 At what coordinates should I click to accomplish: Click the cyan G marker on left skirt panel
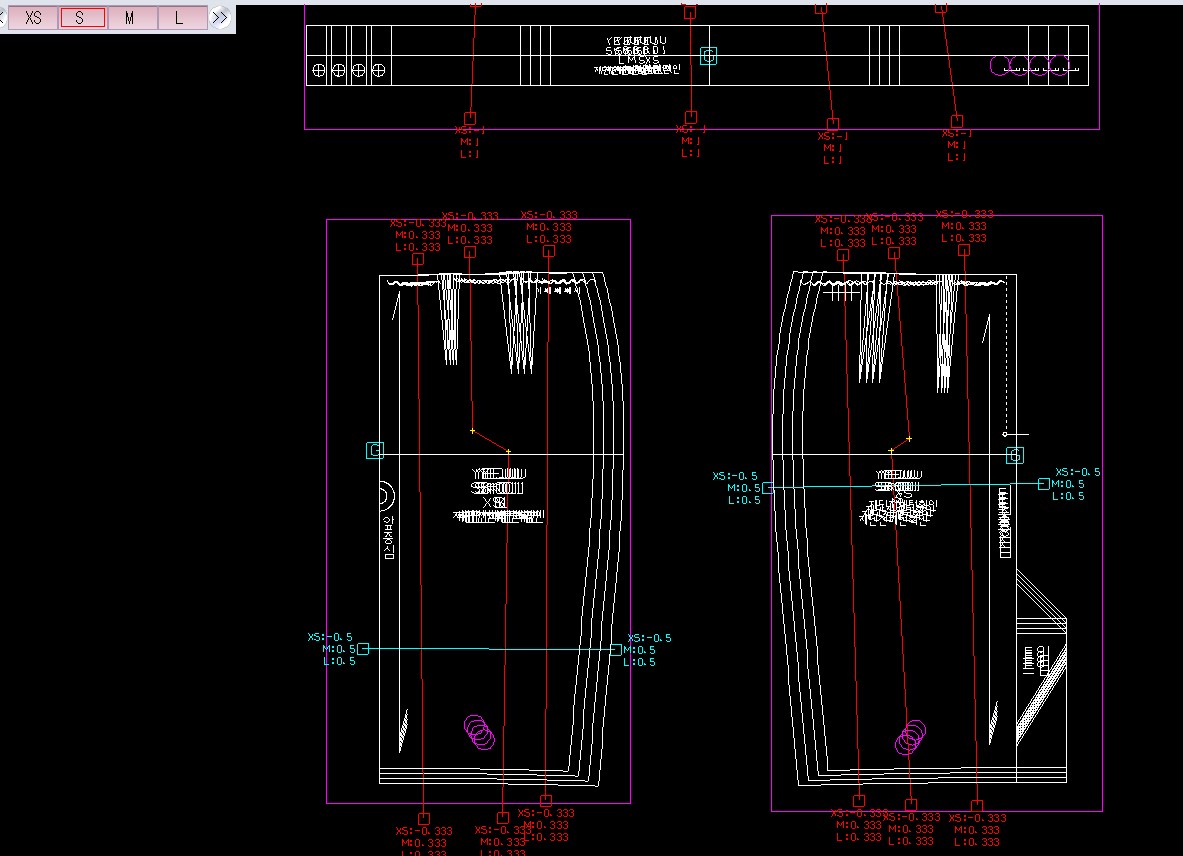tap(375, 451)
